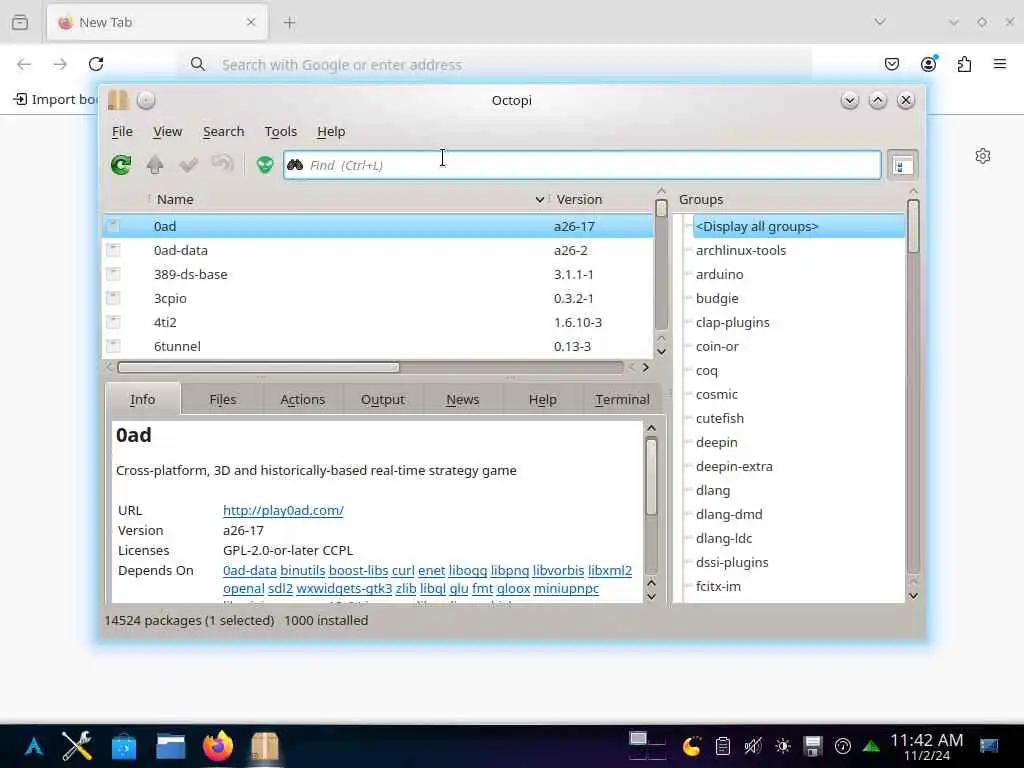Open the http://play0ad.com/ URL link
Screen dimensions: 1024x768
[x=283, y=510]
